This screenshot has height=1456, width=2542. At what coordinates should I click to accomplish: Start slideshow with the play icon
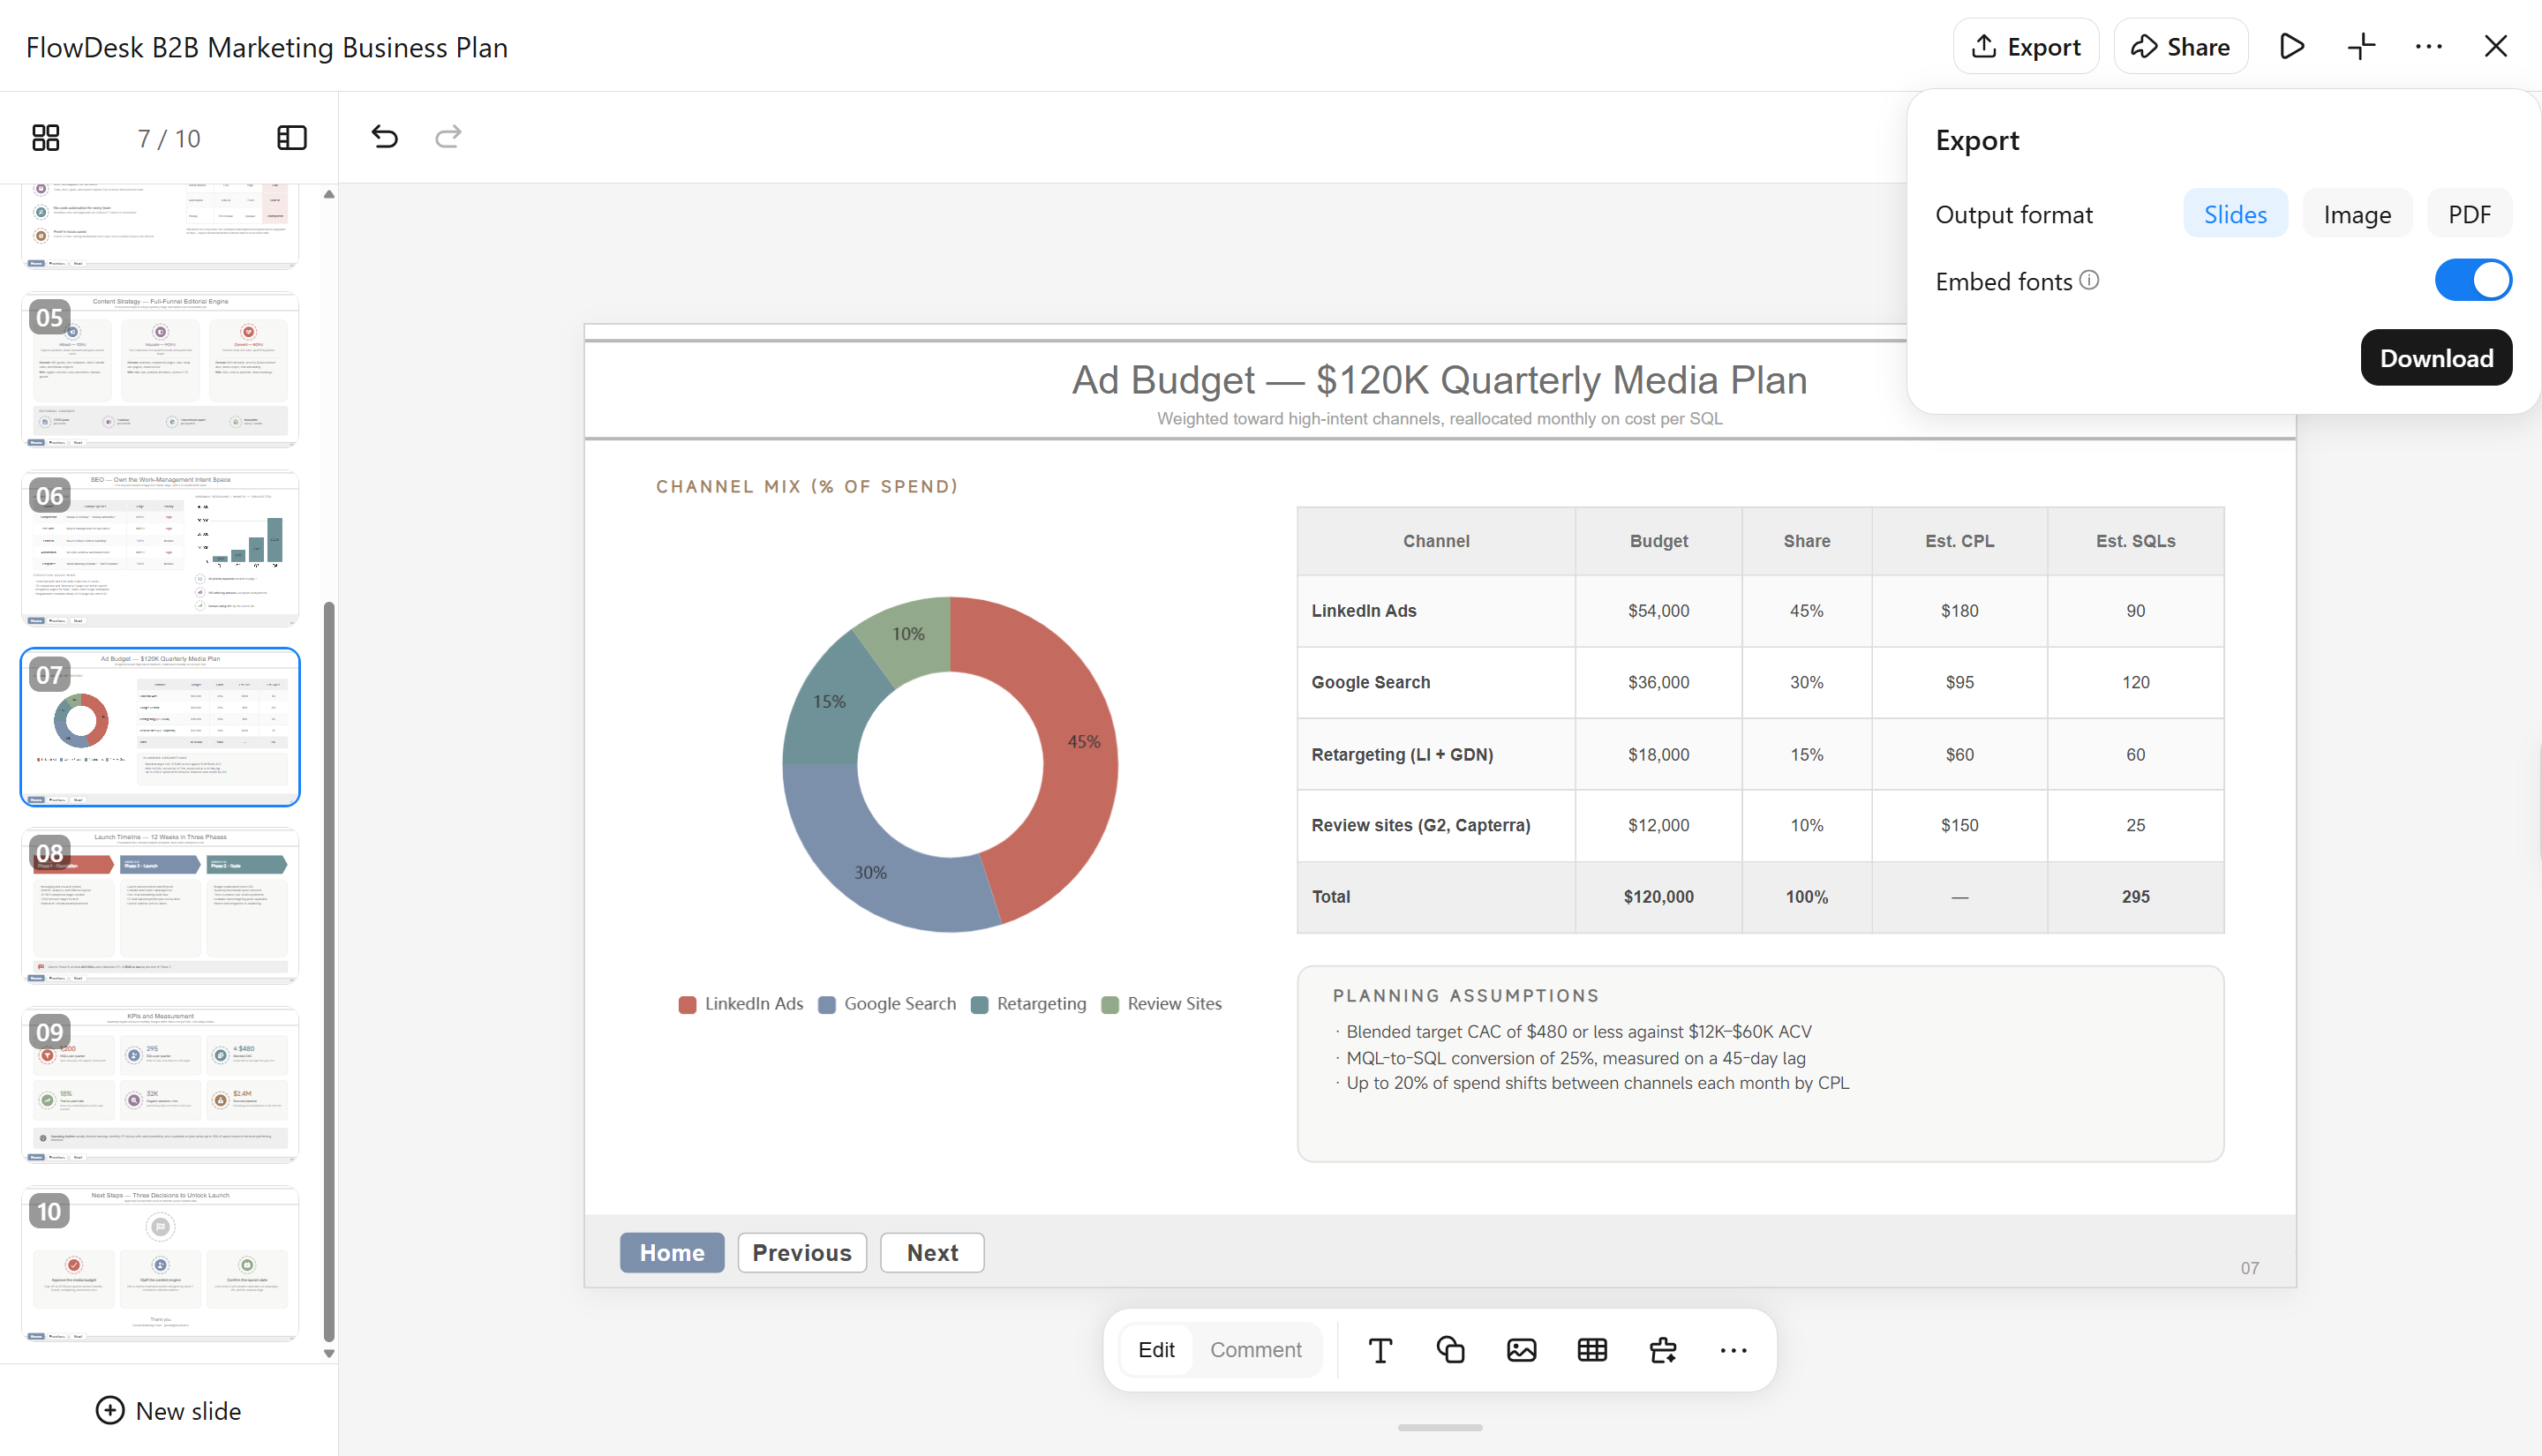pyautogui.click(x=2291, y=46)
